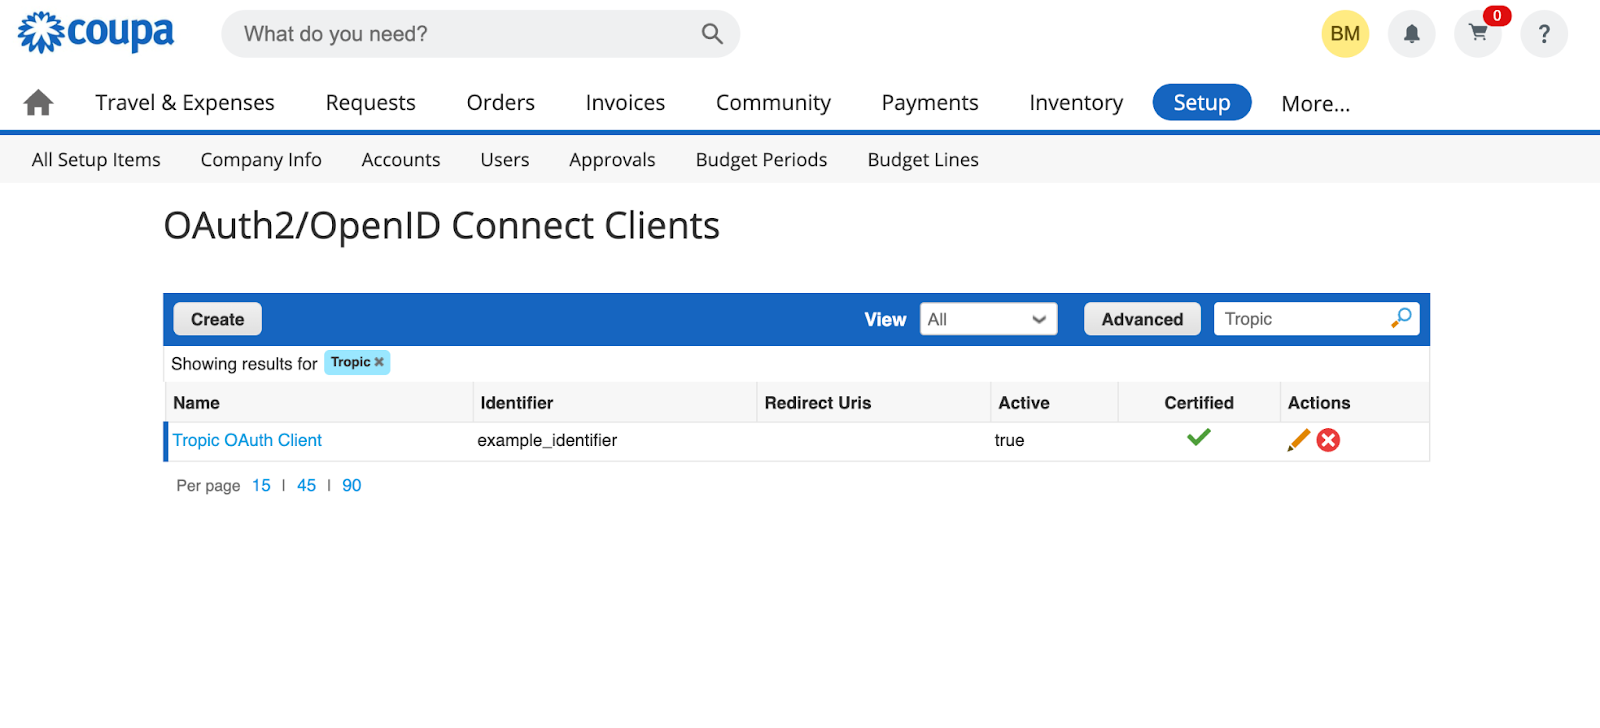
Task: Open the notifications bell
Action: [1411, 35]
